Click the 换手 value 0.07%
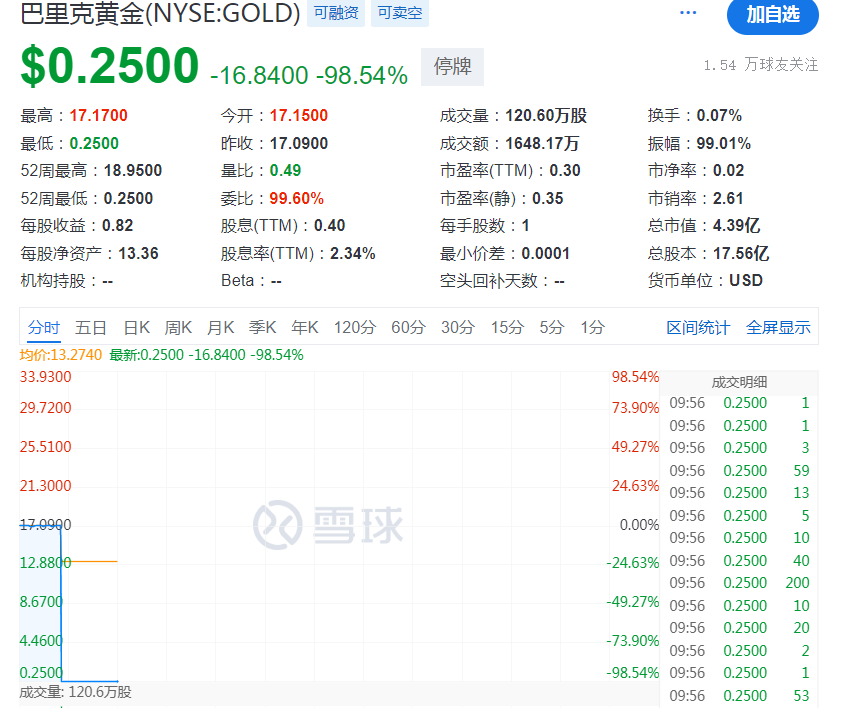The image size is (850, 708). pyautogui.click(x=719, y=115)
